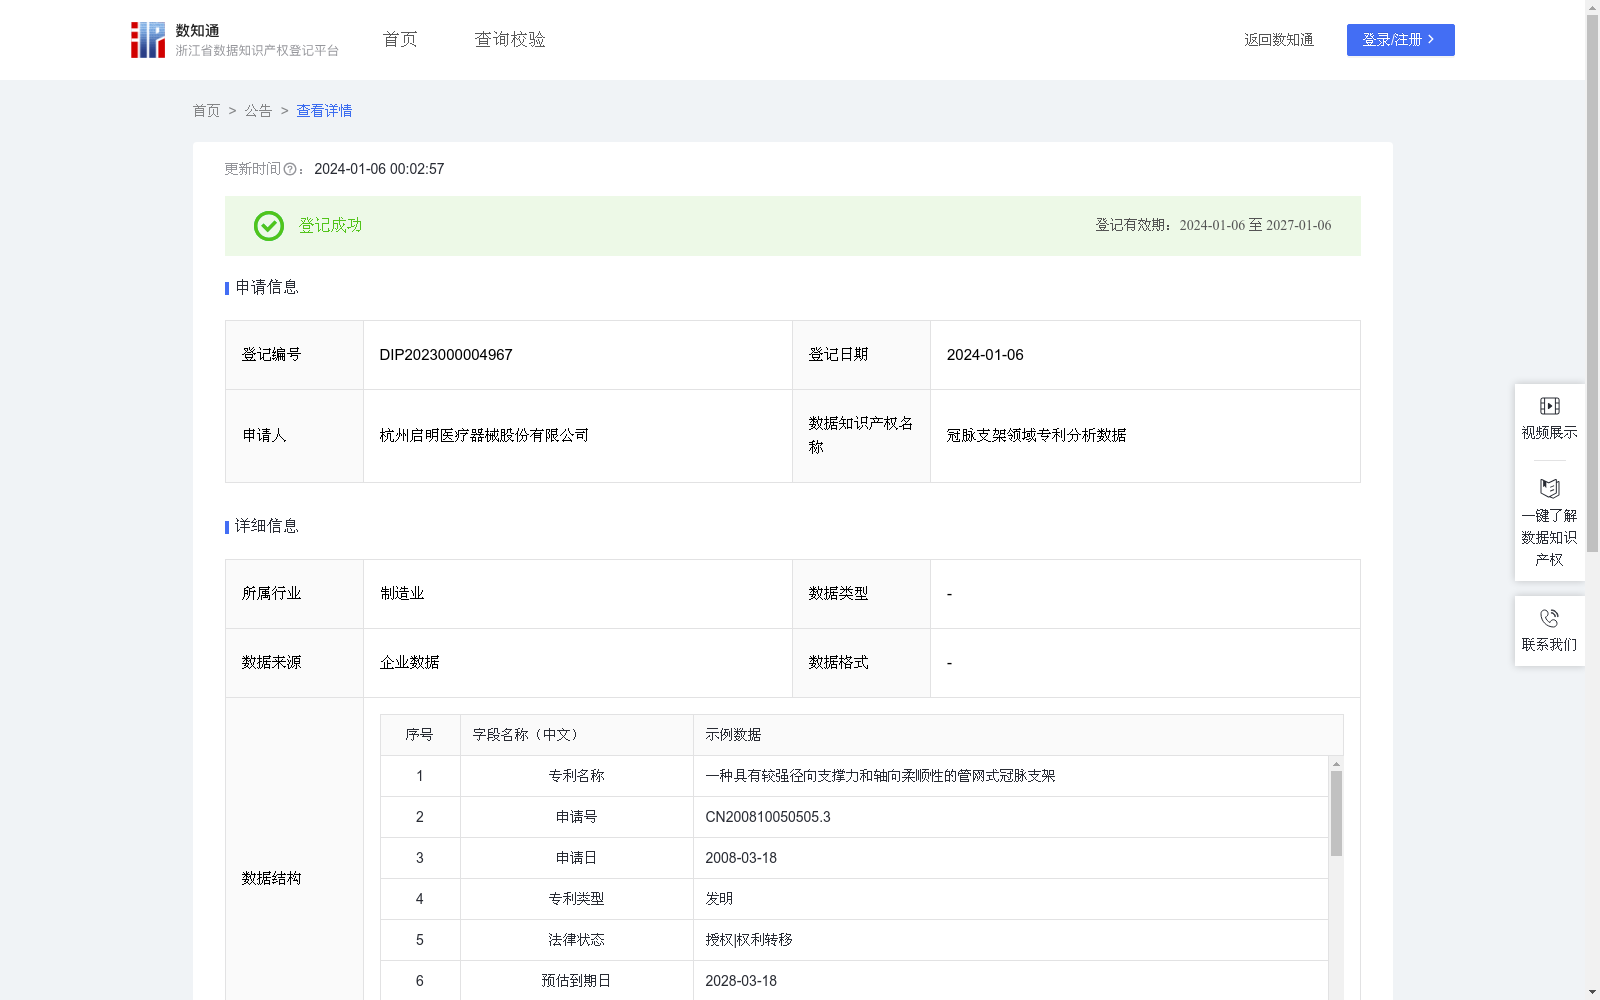Click the 申请号 field cell
Screen dimensions: 1600x1000
[576, 817]
